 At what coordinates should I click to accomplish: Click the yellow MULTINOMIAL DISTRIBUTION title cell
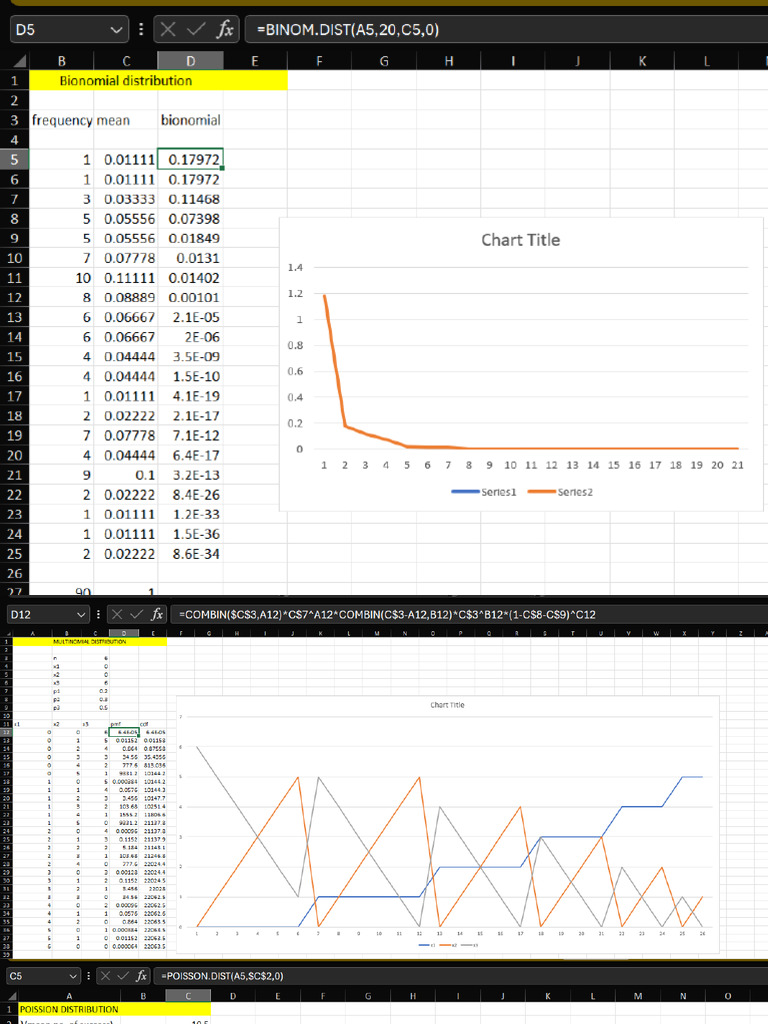tap(90, 641)
